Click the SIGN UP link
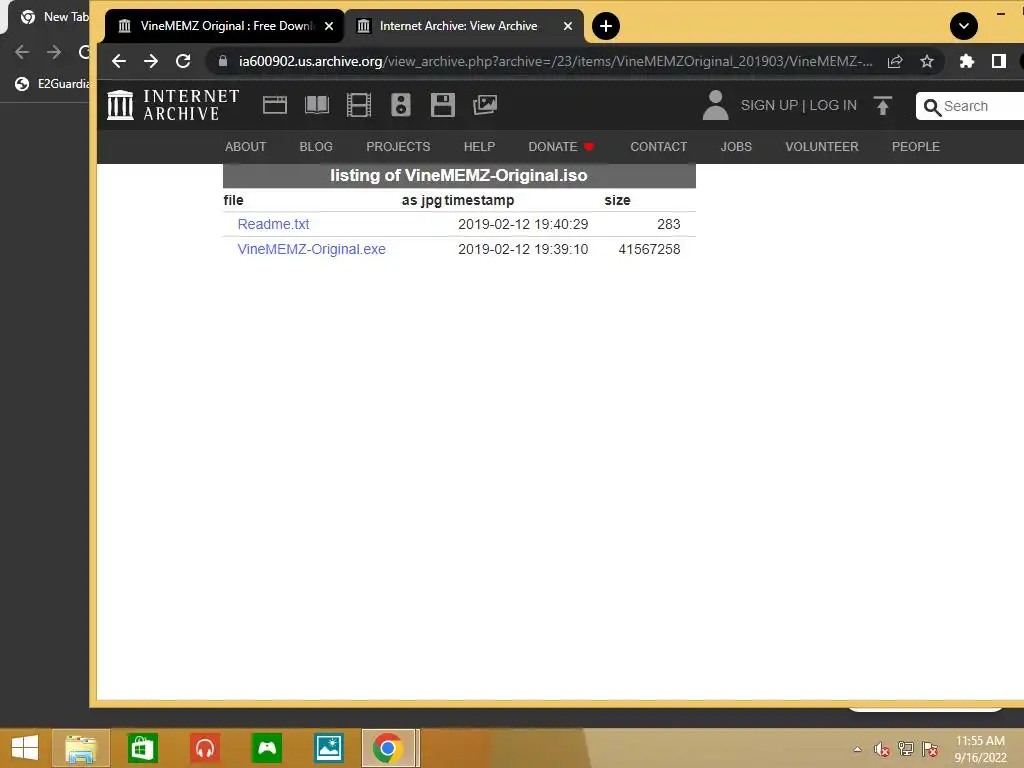 pyautogui.click(x=769, y=105)
